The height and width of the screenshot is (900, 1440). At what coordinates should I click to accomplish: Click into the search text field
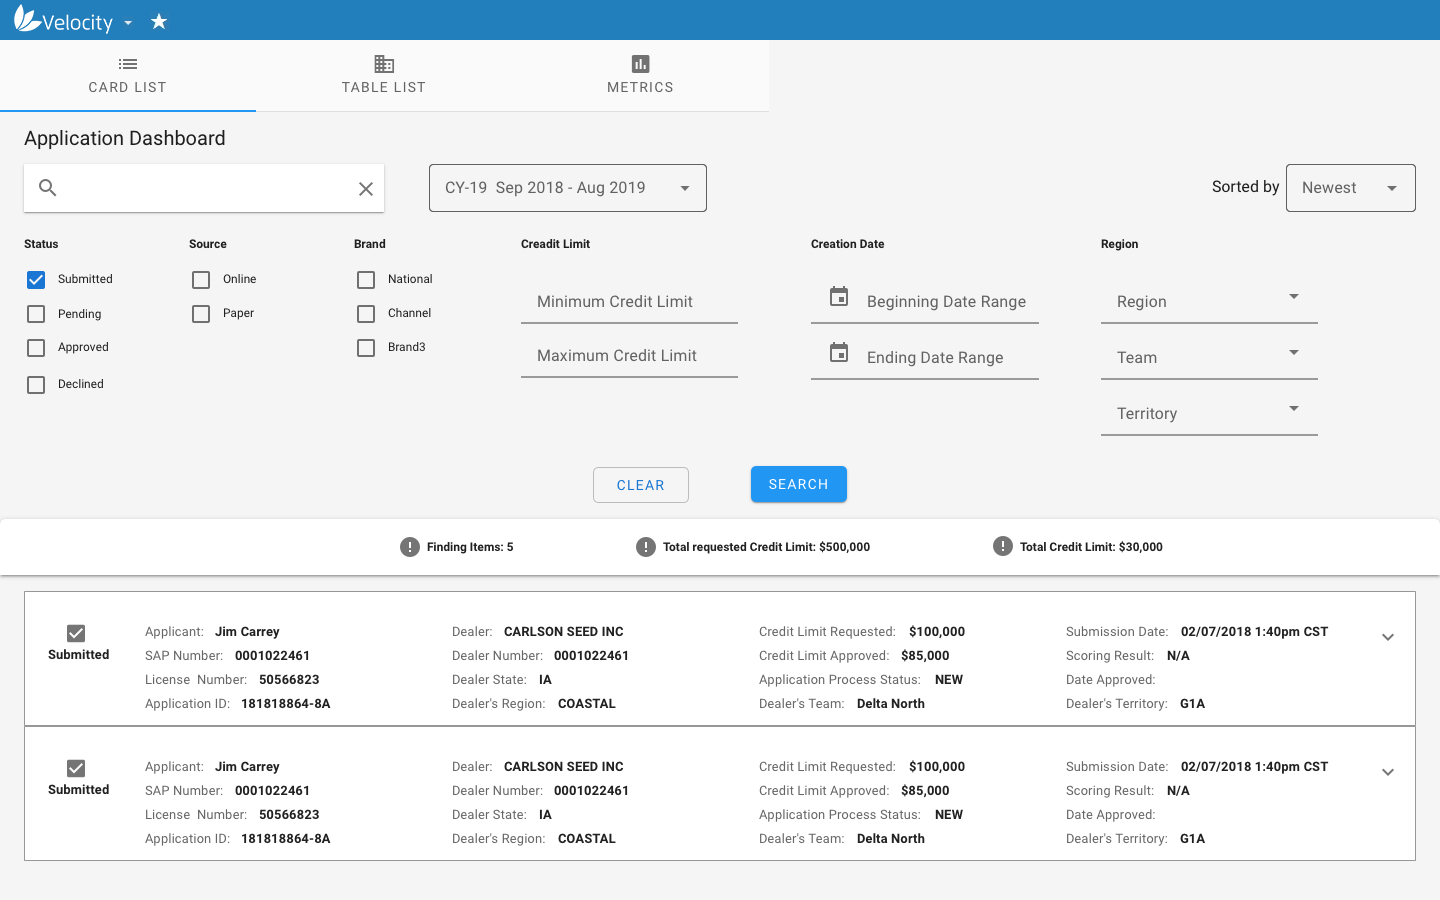pos(205,188)
